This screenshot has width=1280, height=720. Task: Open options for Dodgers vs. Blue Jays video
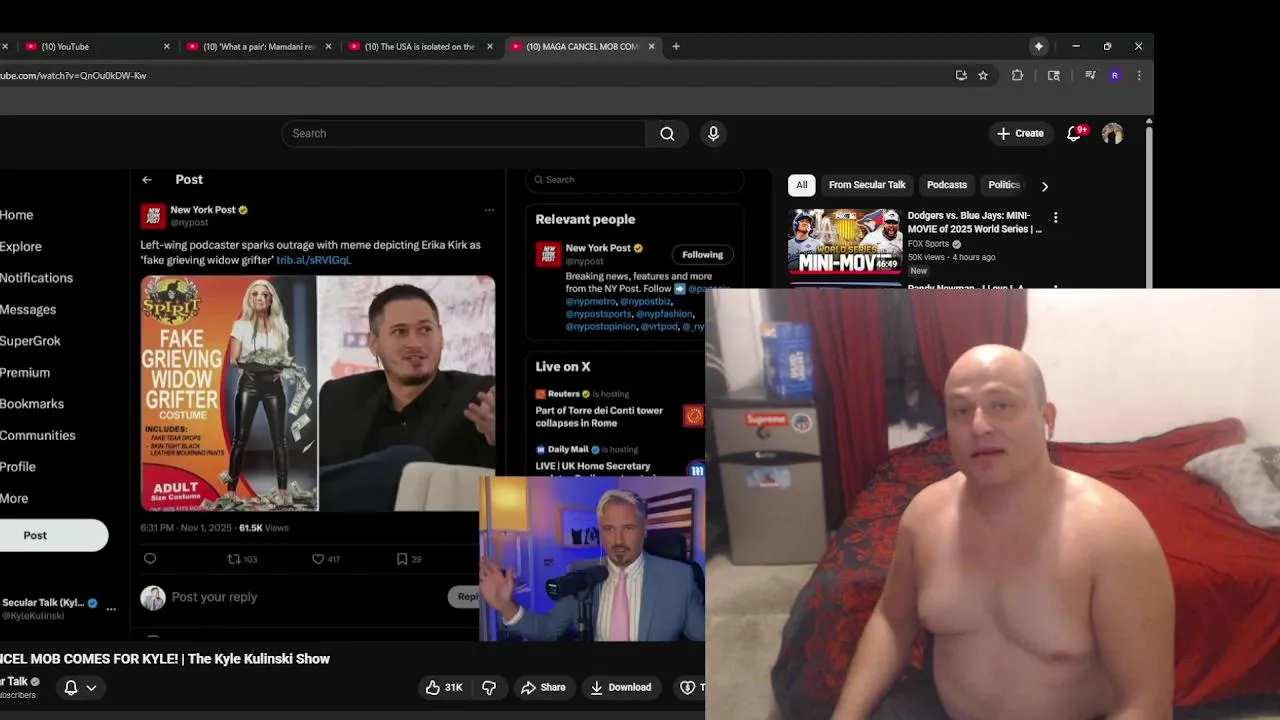(1055, 217)
